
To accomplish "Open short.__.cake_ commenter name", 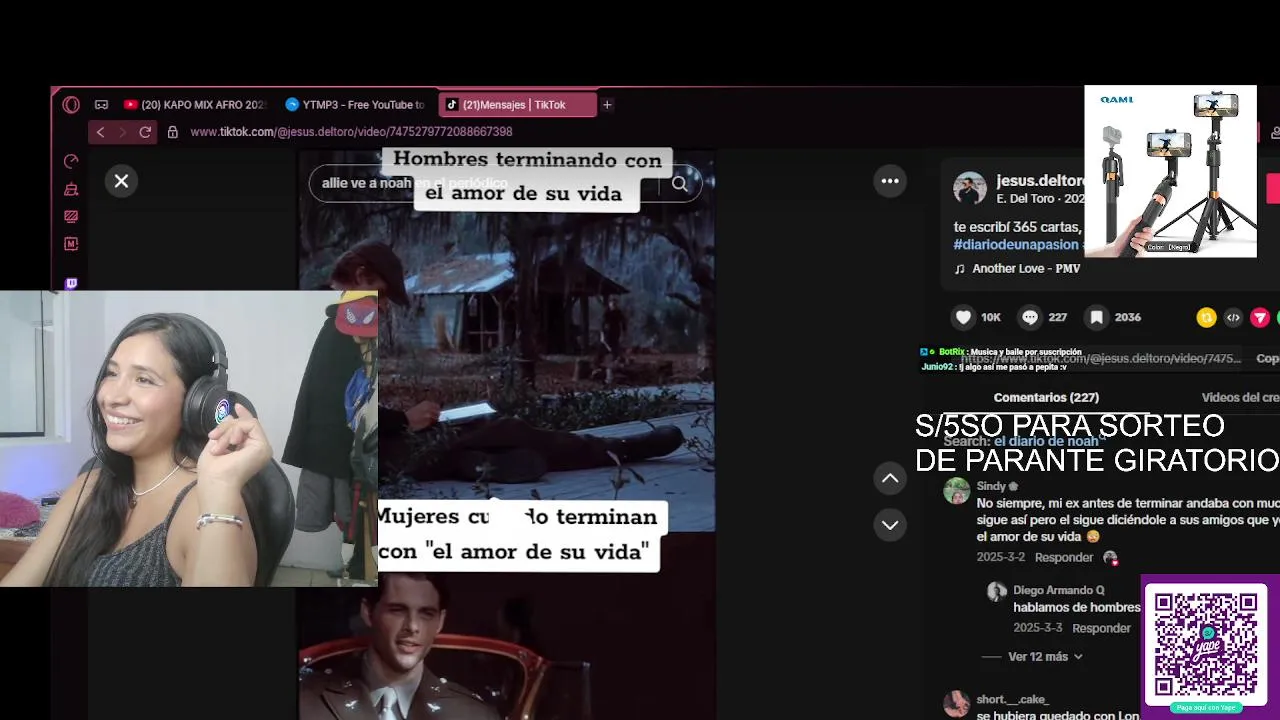I will pos(1012,700).
